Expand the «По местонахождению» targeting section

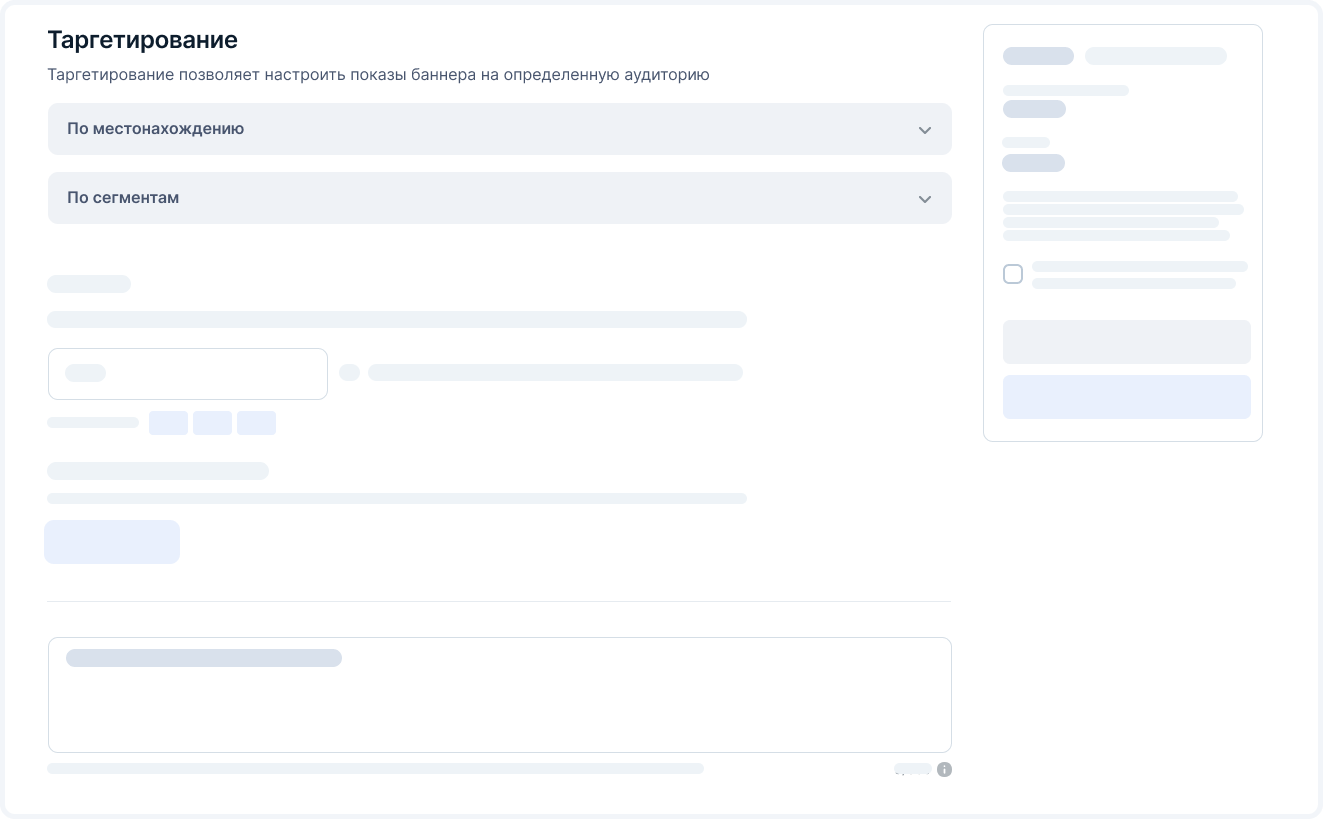[499, 129]
